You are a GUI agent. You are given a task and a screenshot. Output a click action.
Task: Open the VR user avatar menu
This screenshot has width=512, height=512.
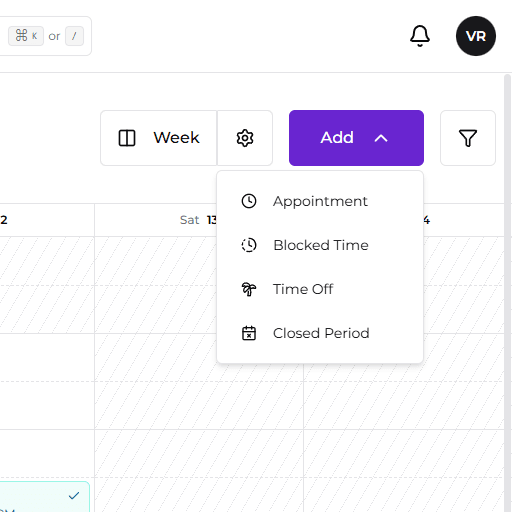coord(476,36)
